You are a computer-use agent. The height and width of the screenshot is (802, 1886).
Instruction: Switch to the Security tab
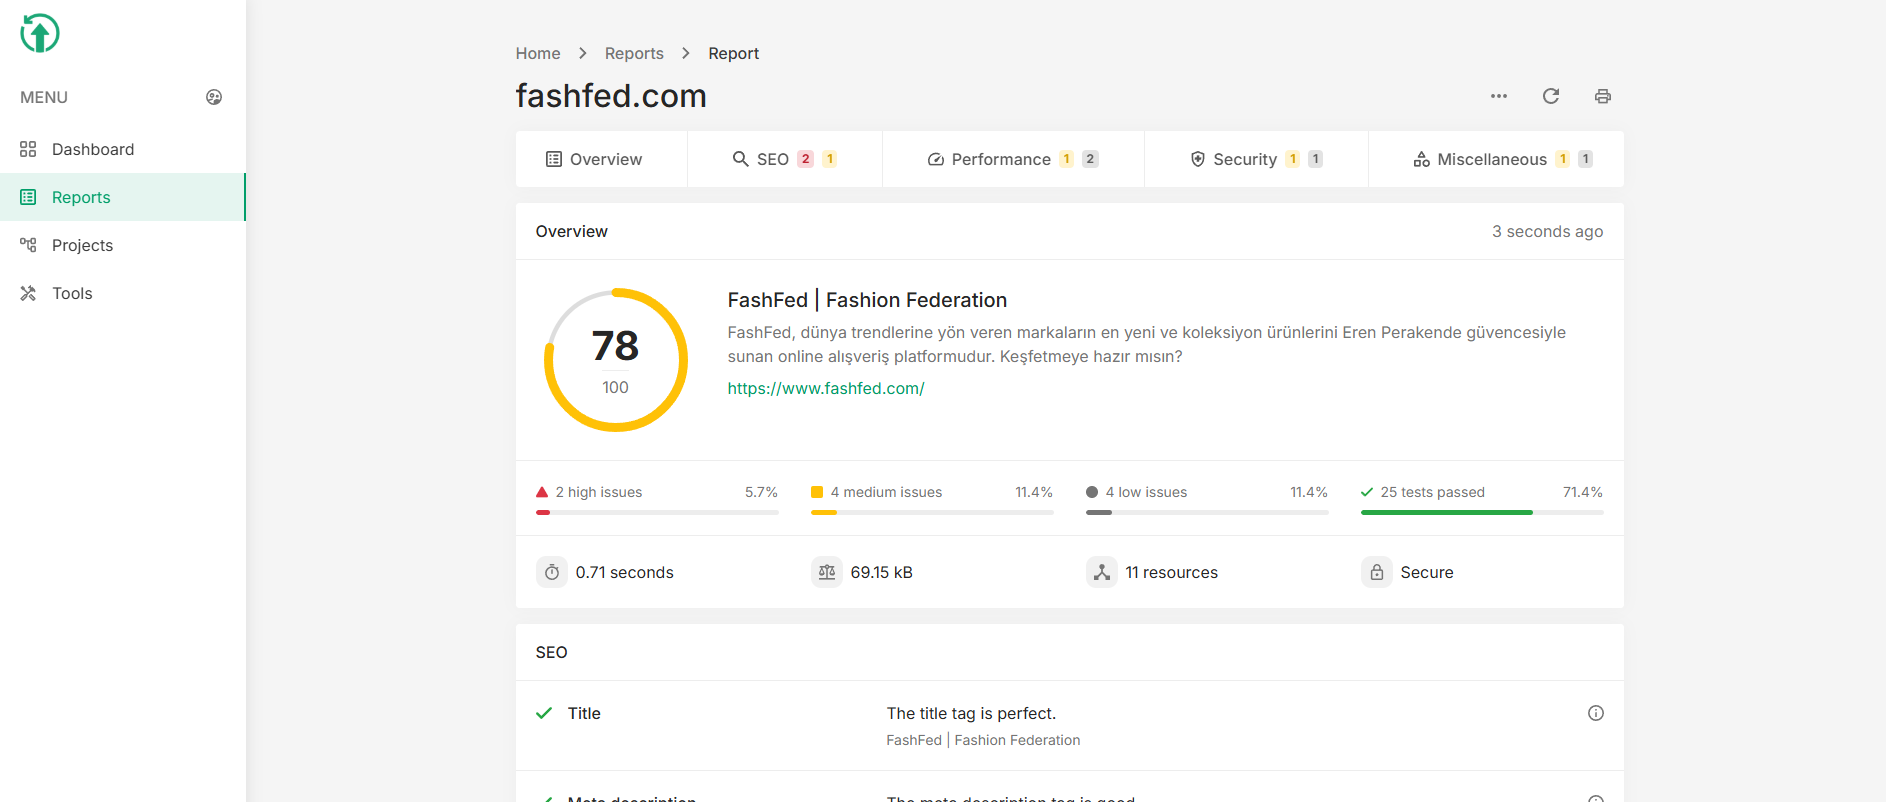click(x=1256, y=159)
